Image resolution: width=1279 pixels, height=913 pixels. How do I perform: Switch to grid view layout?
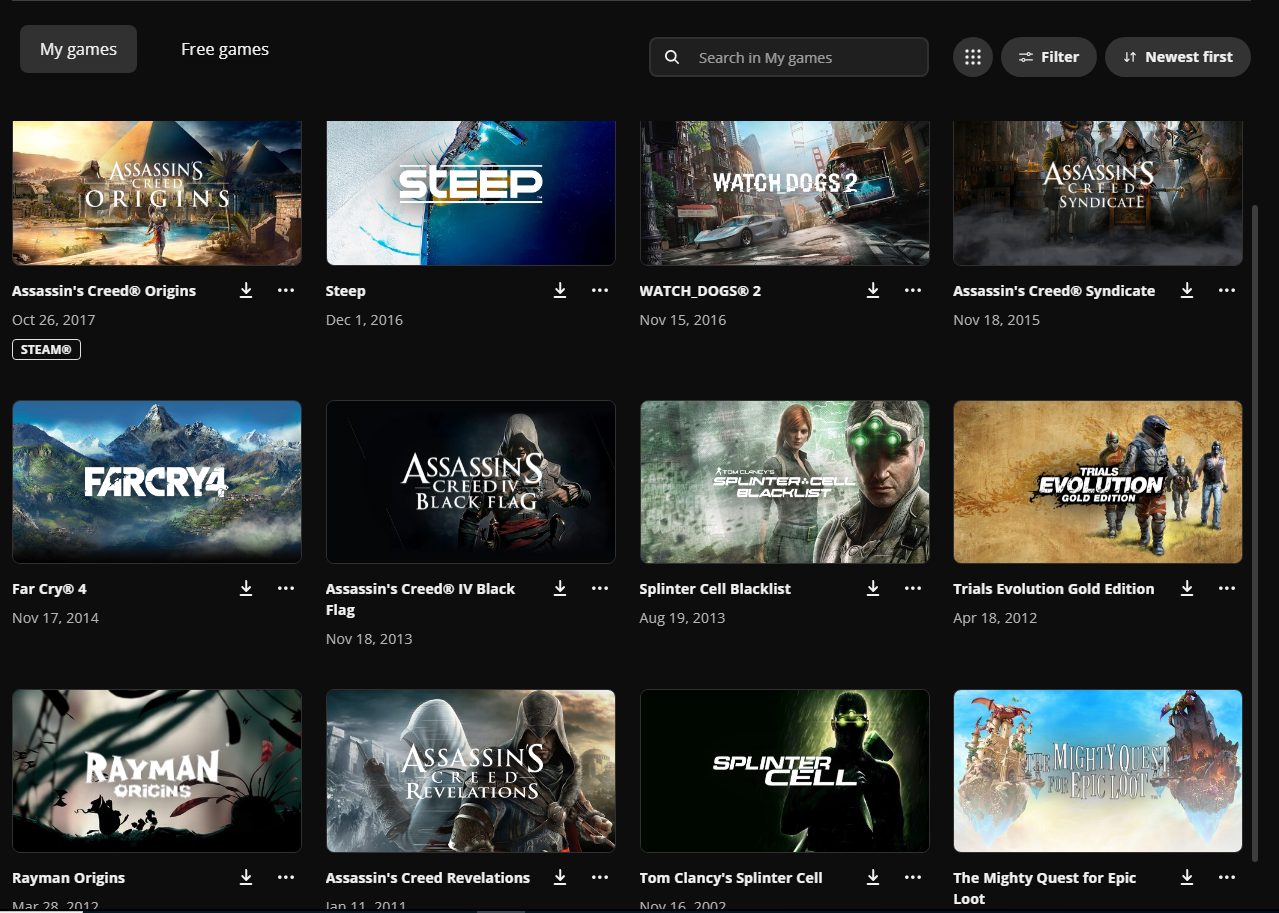973,57
